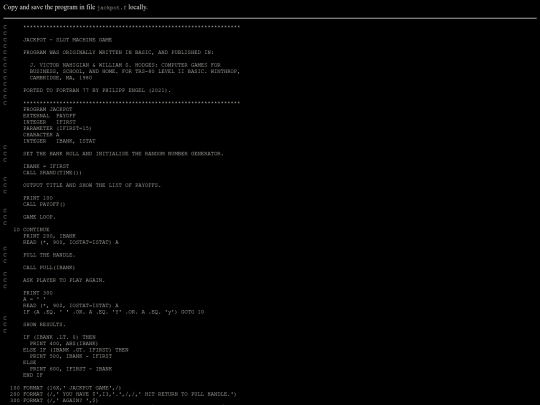Click the 'CALL PULL(IBANK)' statement
This screenshot has width=540, height=405.
(x=49, y=268)
